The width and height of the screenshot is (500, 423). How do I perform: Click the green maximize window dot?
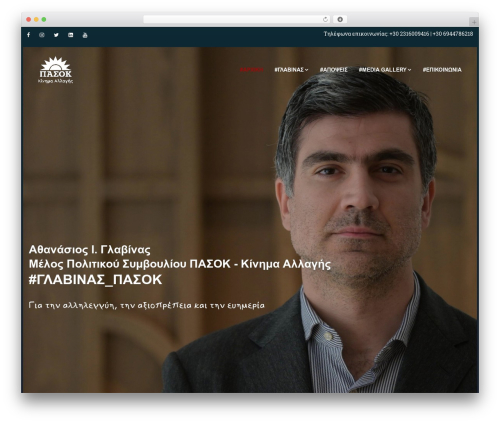(44, 19)
